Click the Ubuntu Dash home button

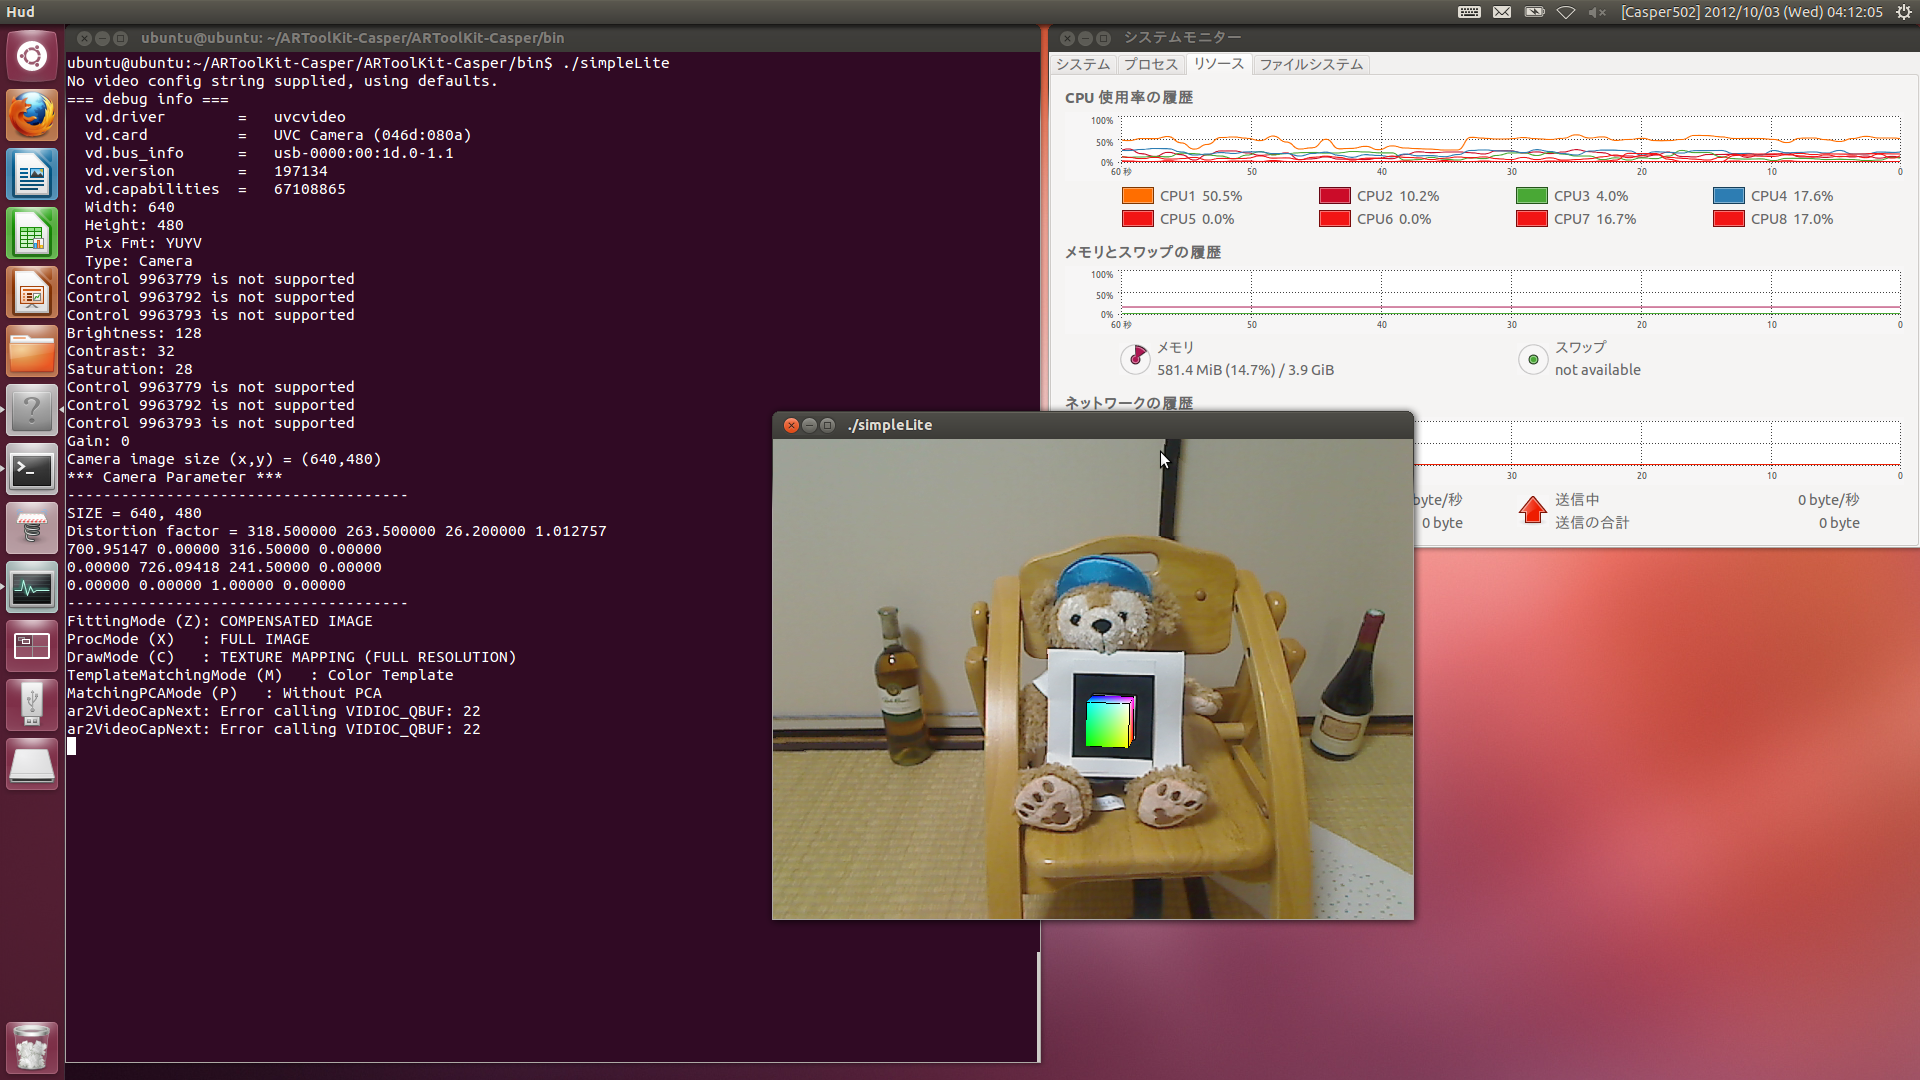pyautogui.click(x=32, y=56)
